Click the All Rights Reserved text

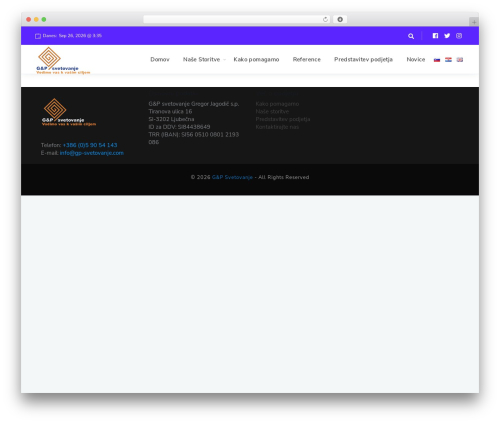pyautogui.click(x=284, y=177)
